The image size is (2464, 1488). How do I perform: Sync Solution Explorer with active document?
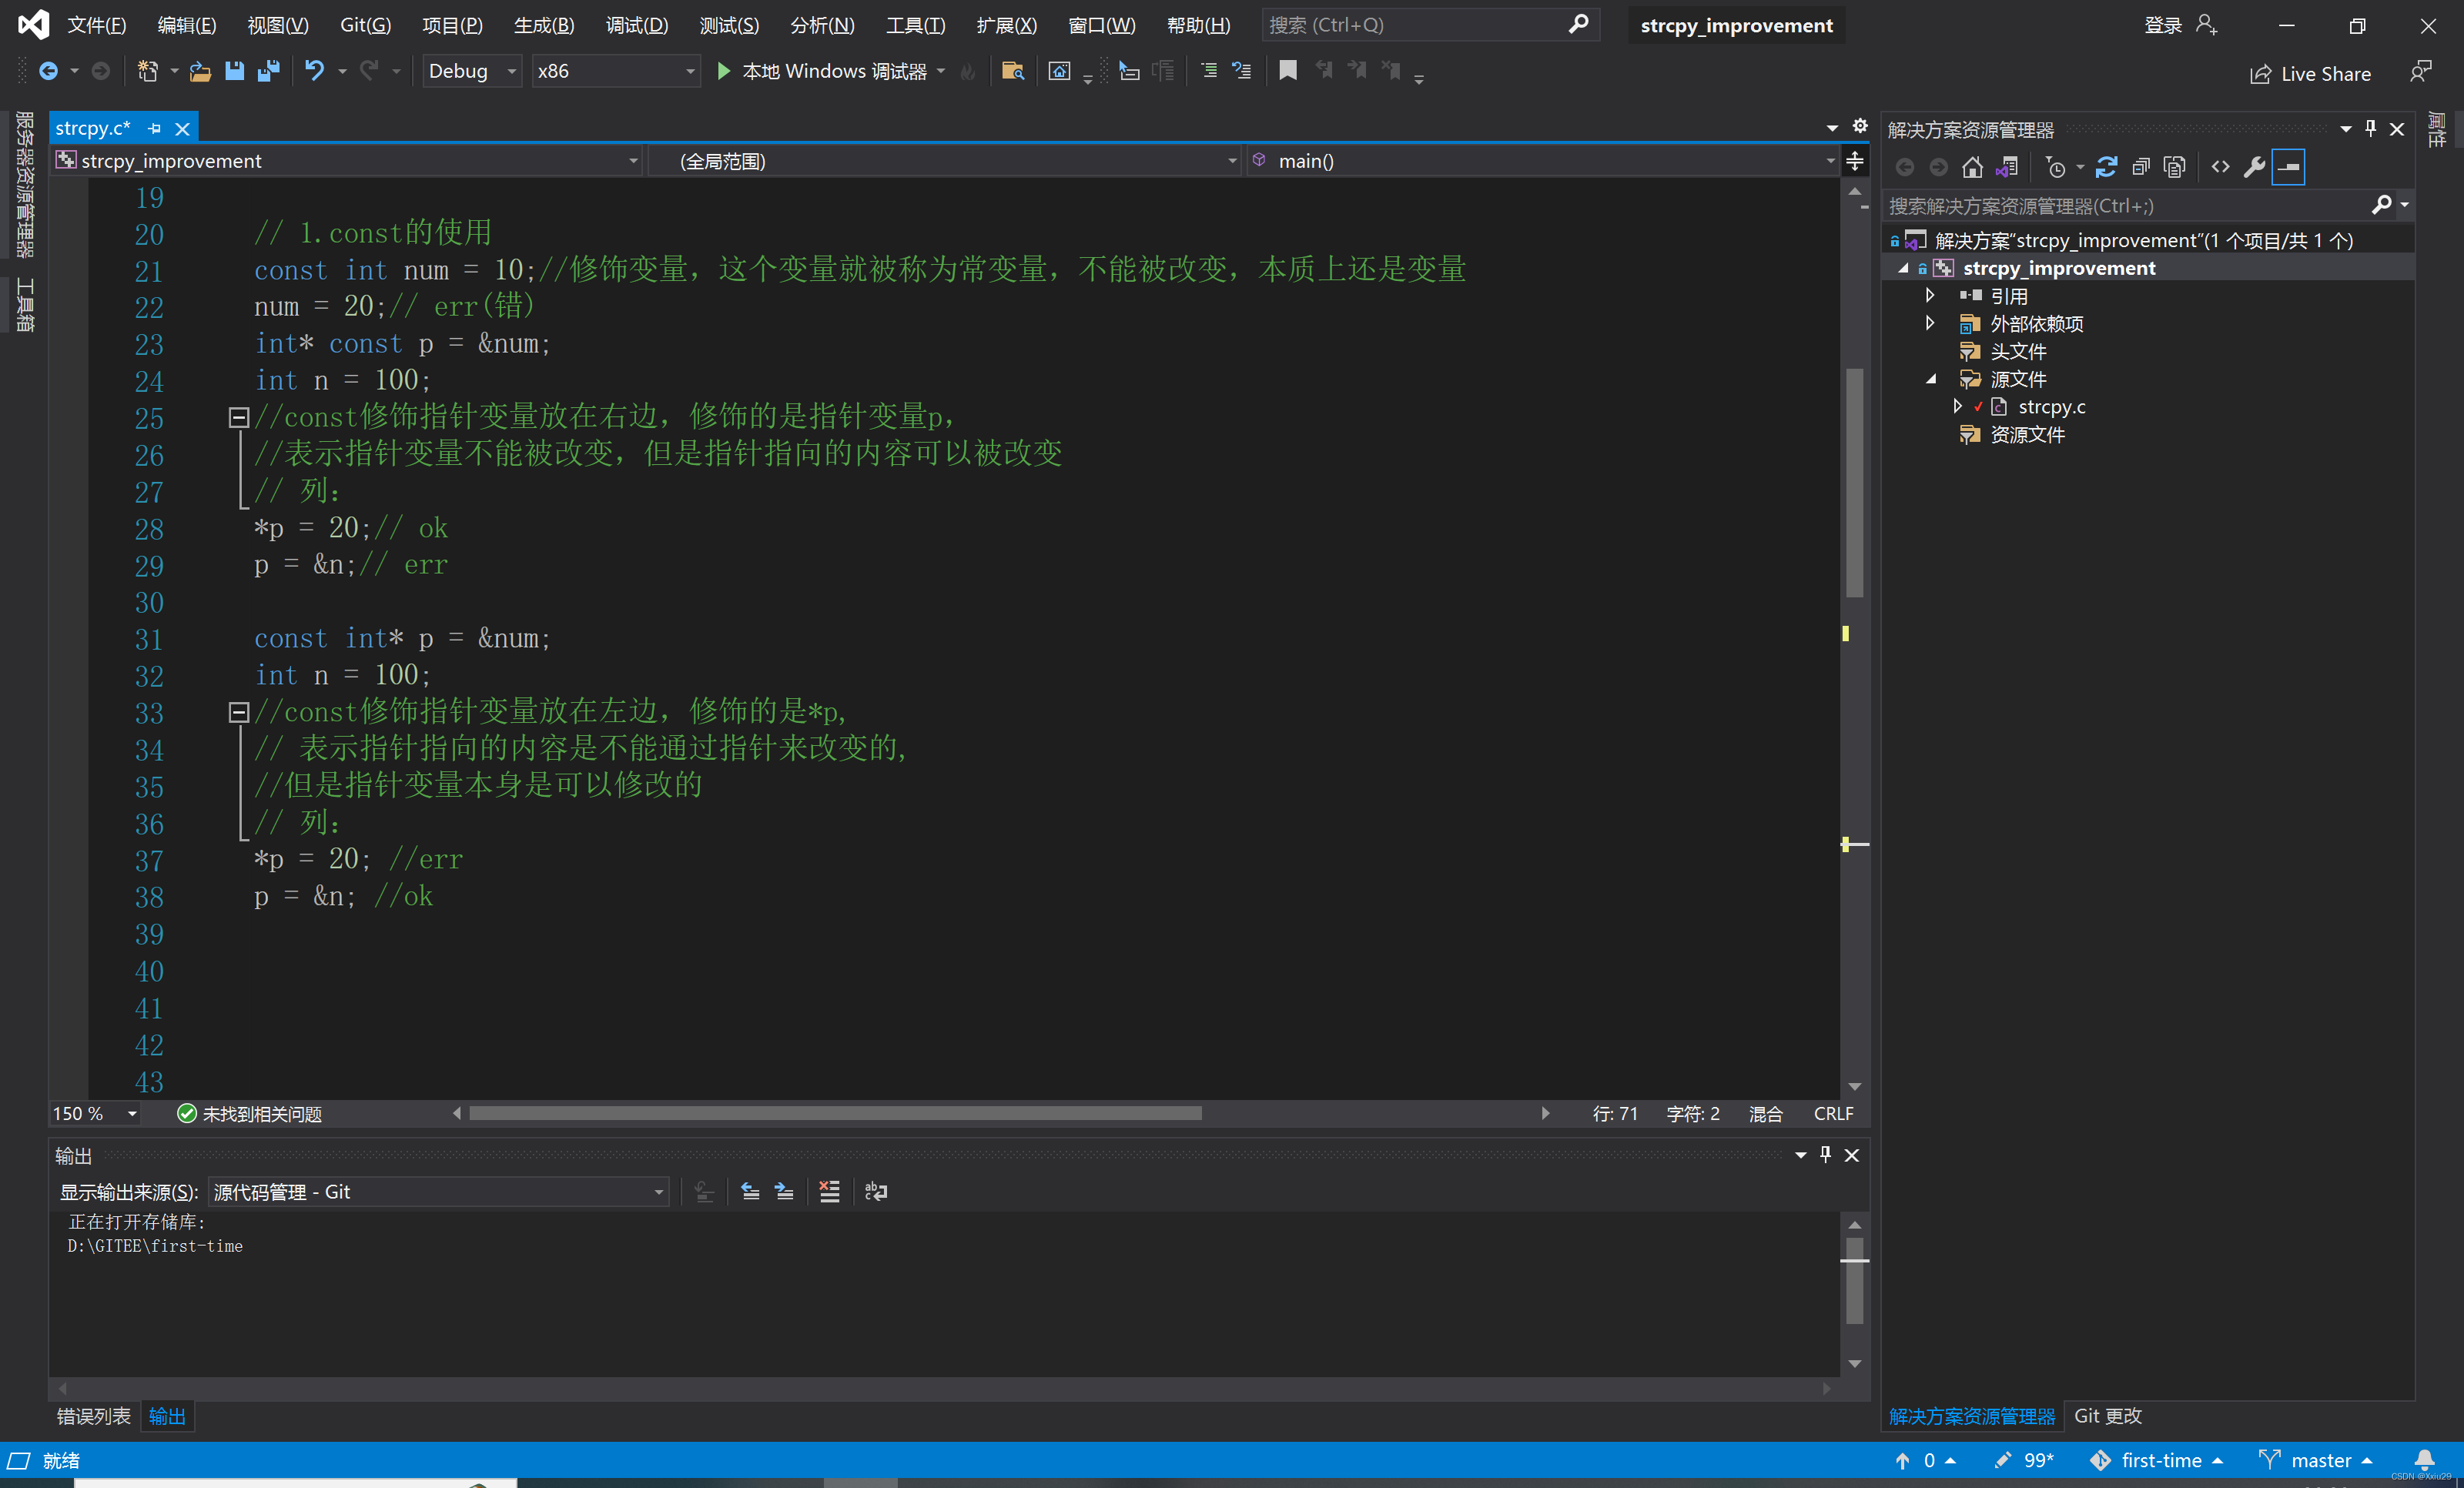[2006, 166]
